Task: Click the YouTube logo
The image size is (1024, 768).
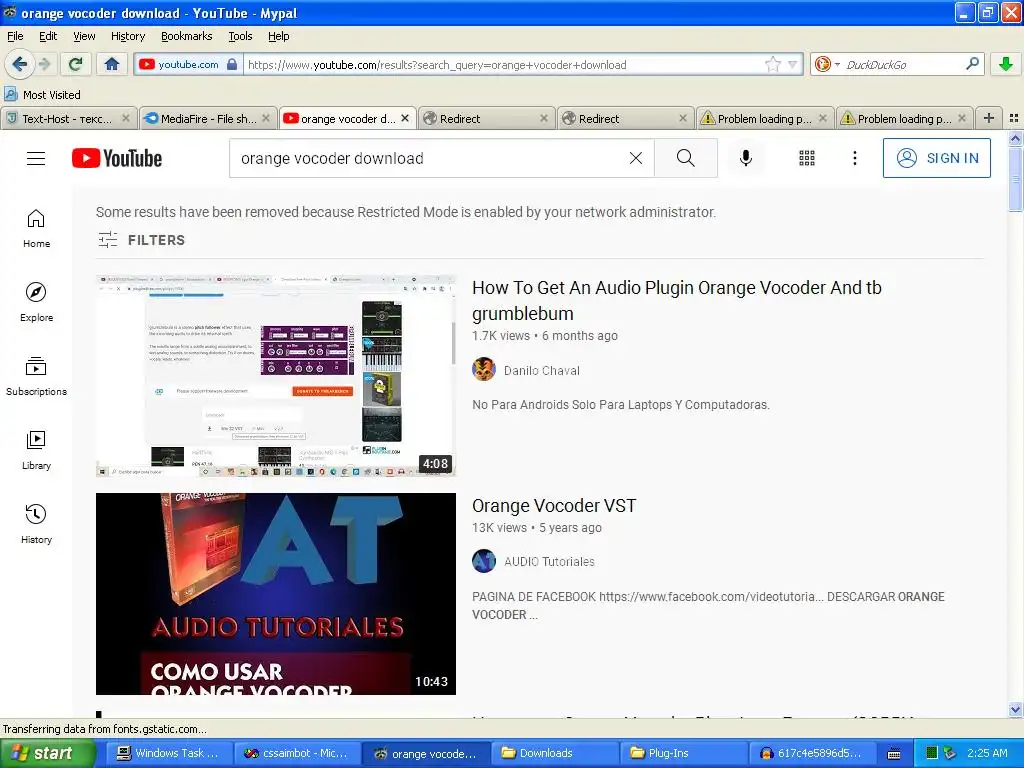Action: (x=117, y=158)
